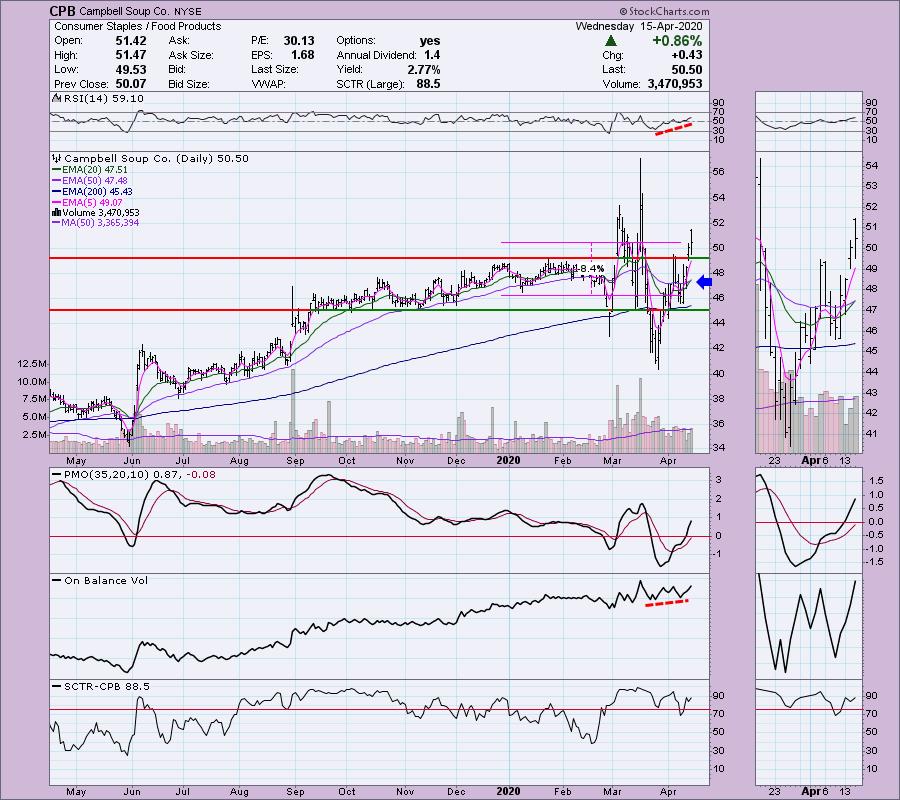Click the High price 51.47
This screenshot has height=800, width=900.
tap(131, 55)
